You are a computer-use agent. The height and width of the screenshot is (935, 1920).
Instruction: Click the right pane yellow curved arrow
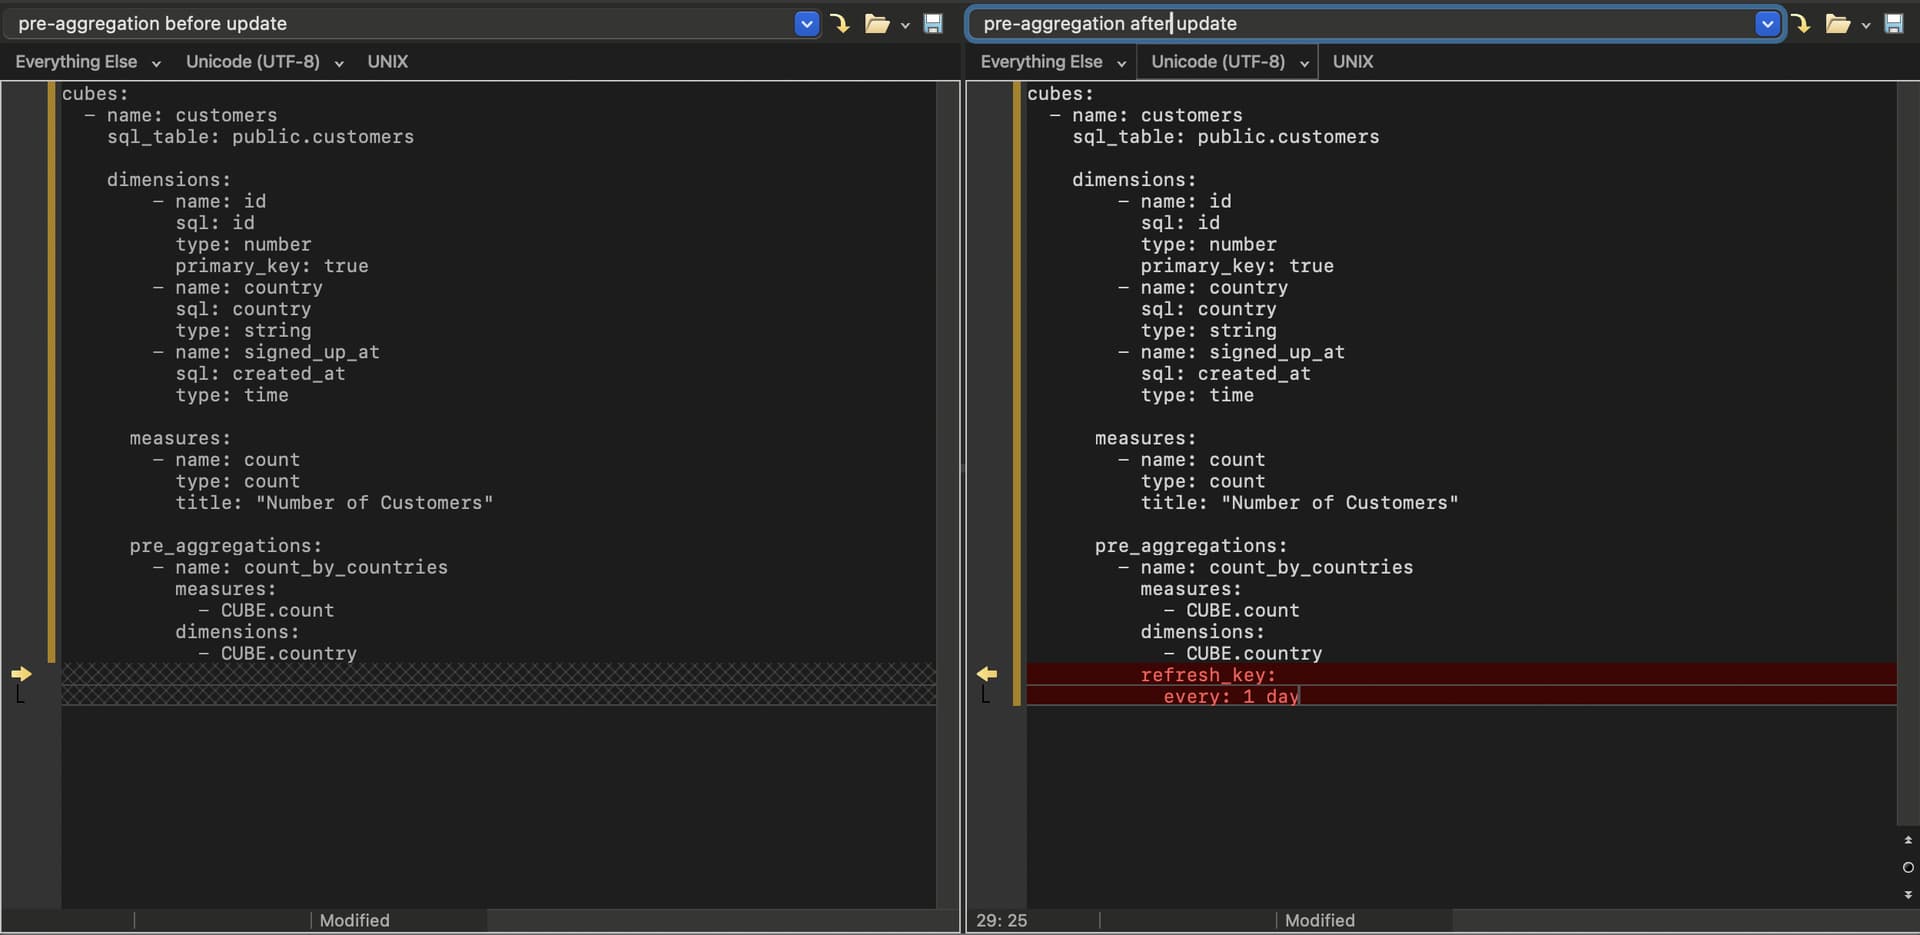1801,24
